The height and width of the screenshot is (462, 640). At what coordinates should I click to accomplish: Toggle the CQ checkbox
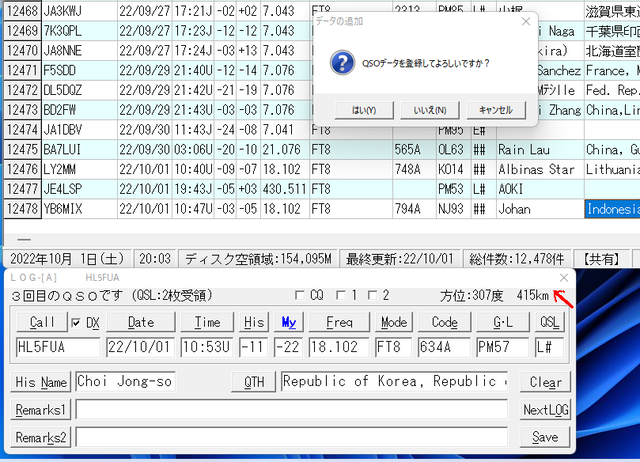pos(300,295)
